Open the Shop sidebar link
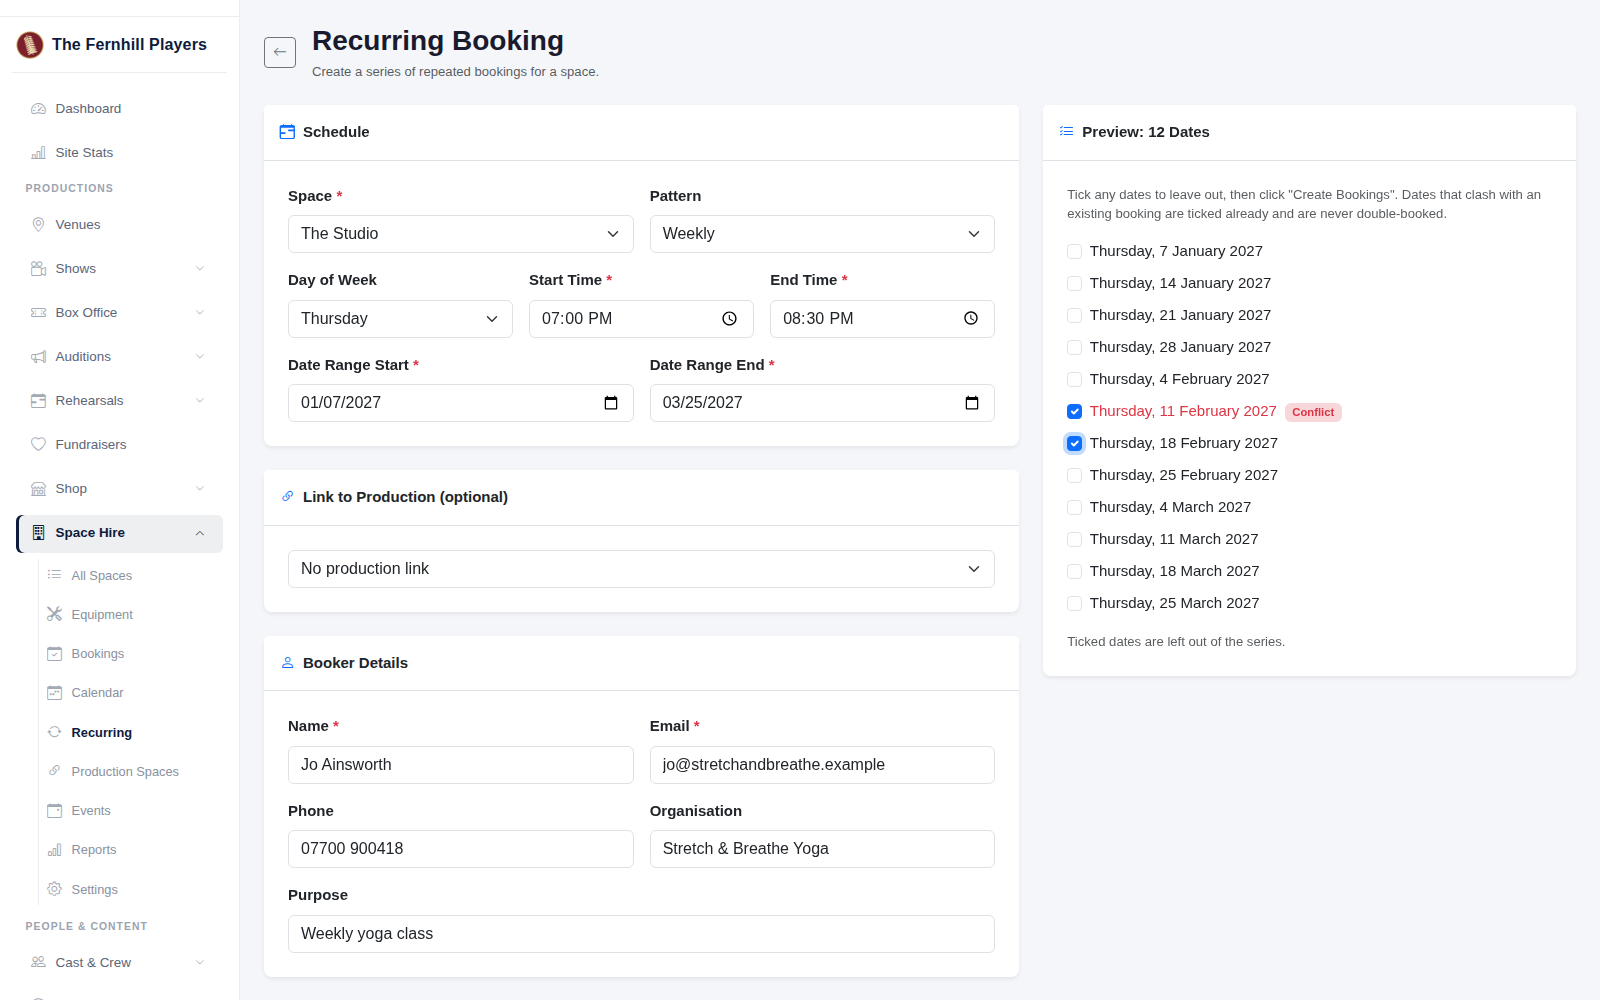The image size is (1600, 1000). (x=120, y=489)
